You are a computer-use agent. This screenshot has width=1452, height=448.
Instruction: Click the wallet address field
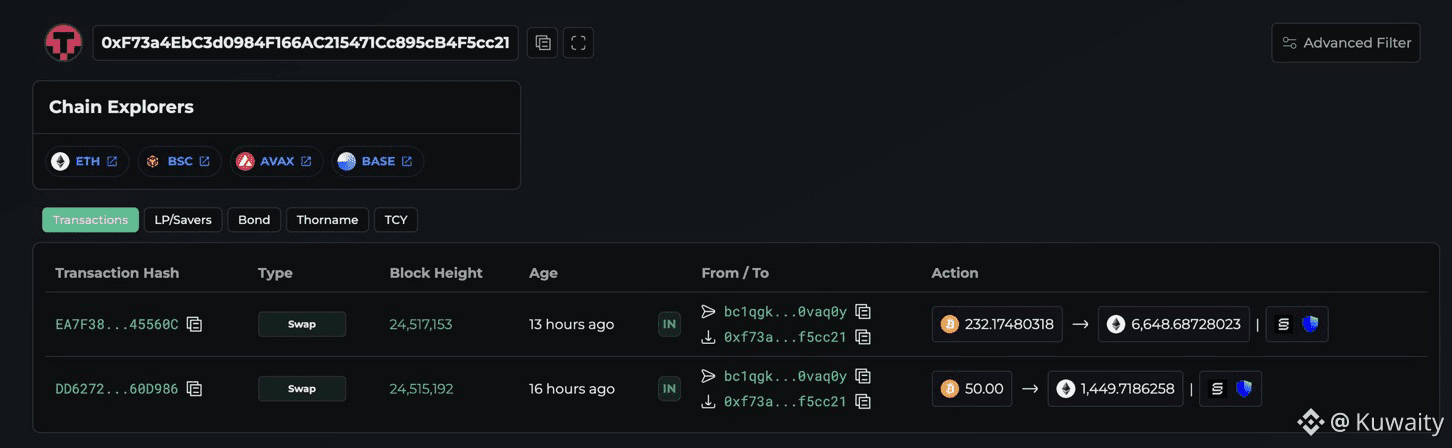305,43
